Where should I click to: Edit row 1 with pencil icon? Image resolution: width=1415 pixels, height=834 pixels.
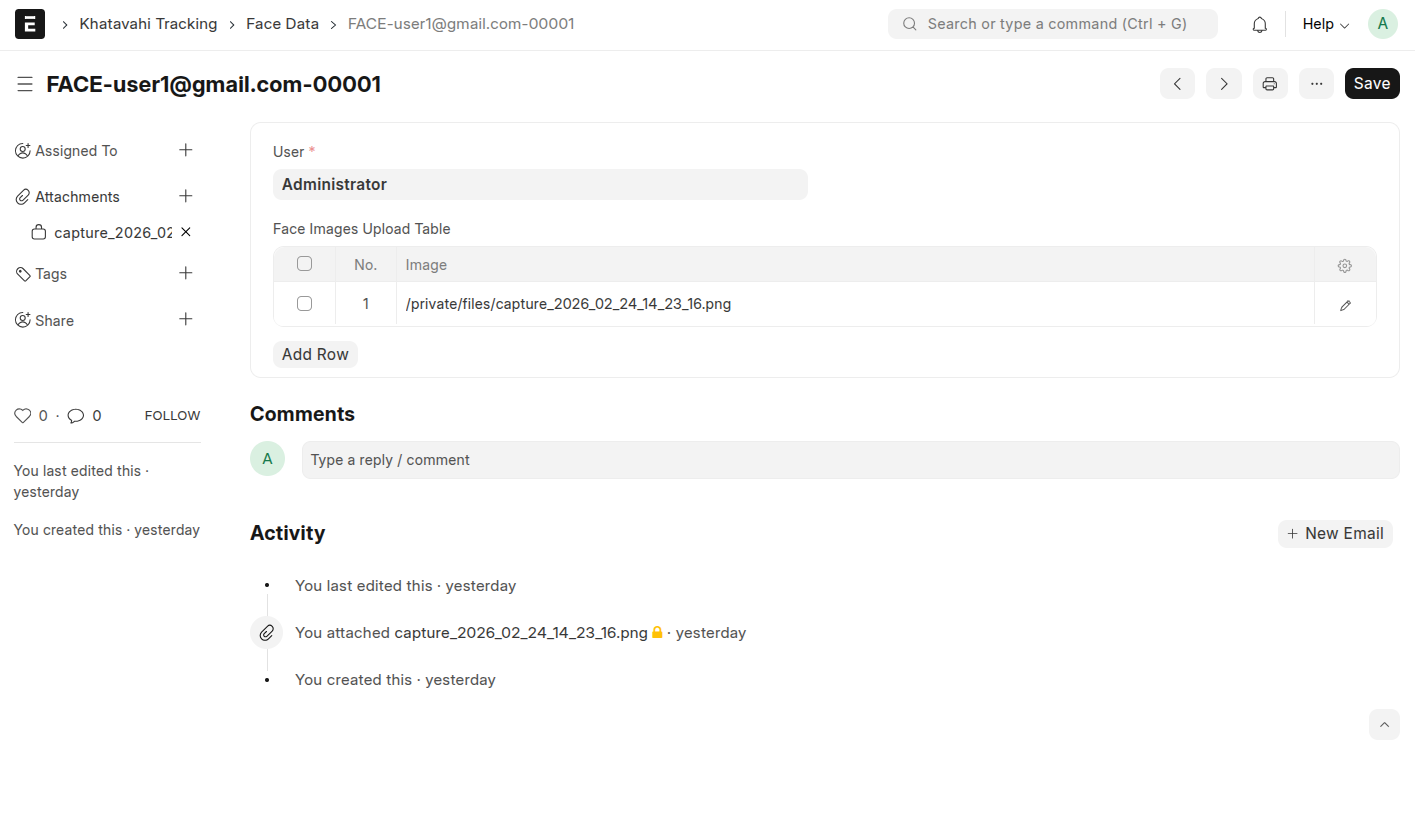[x=1345, y=305]
